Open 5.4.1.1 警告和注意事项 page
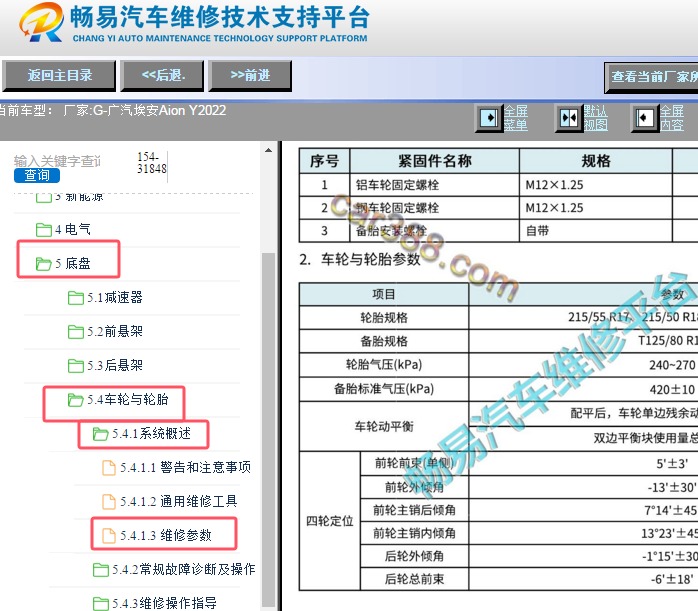Screen dimensions: 698x611 (x=185, y=467)
